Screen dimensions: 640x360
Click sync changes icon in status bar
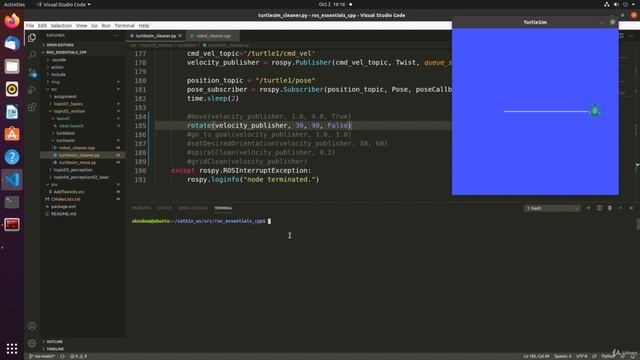(x=62, y=356)
